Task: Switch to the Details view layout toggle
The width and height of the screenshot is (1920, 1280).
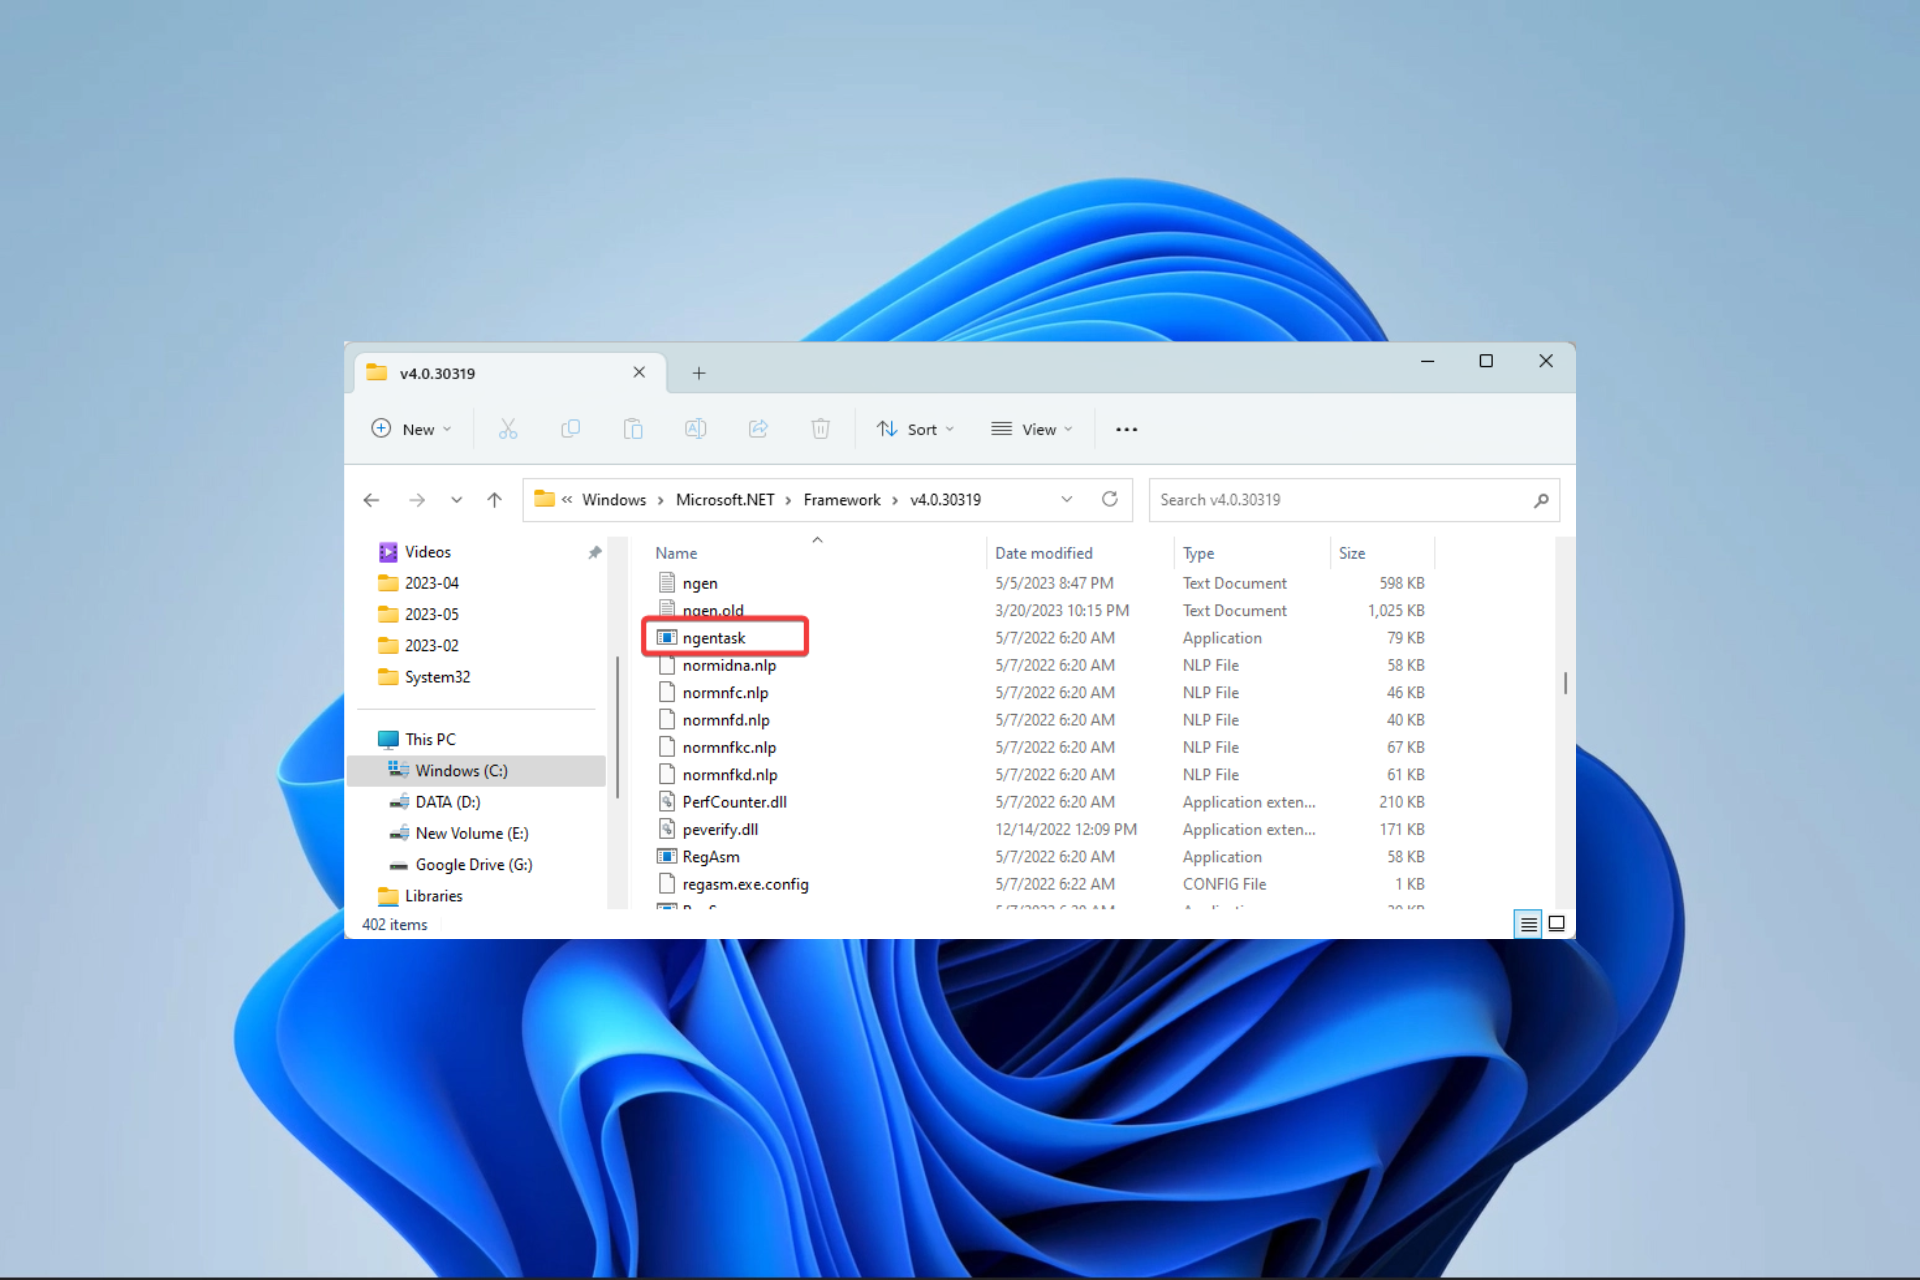Action: click(x=1528, y=924)
